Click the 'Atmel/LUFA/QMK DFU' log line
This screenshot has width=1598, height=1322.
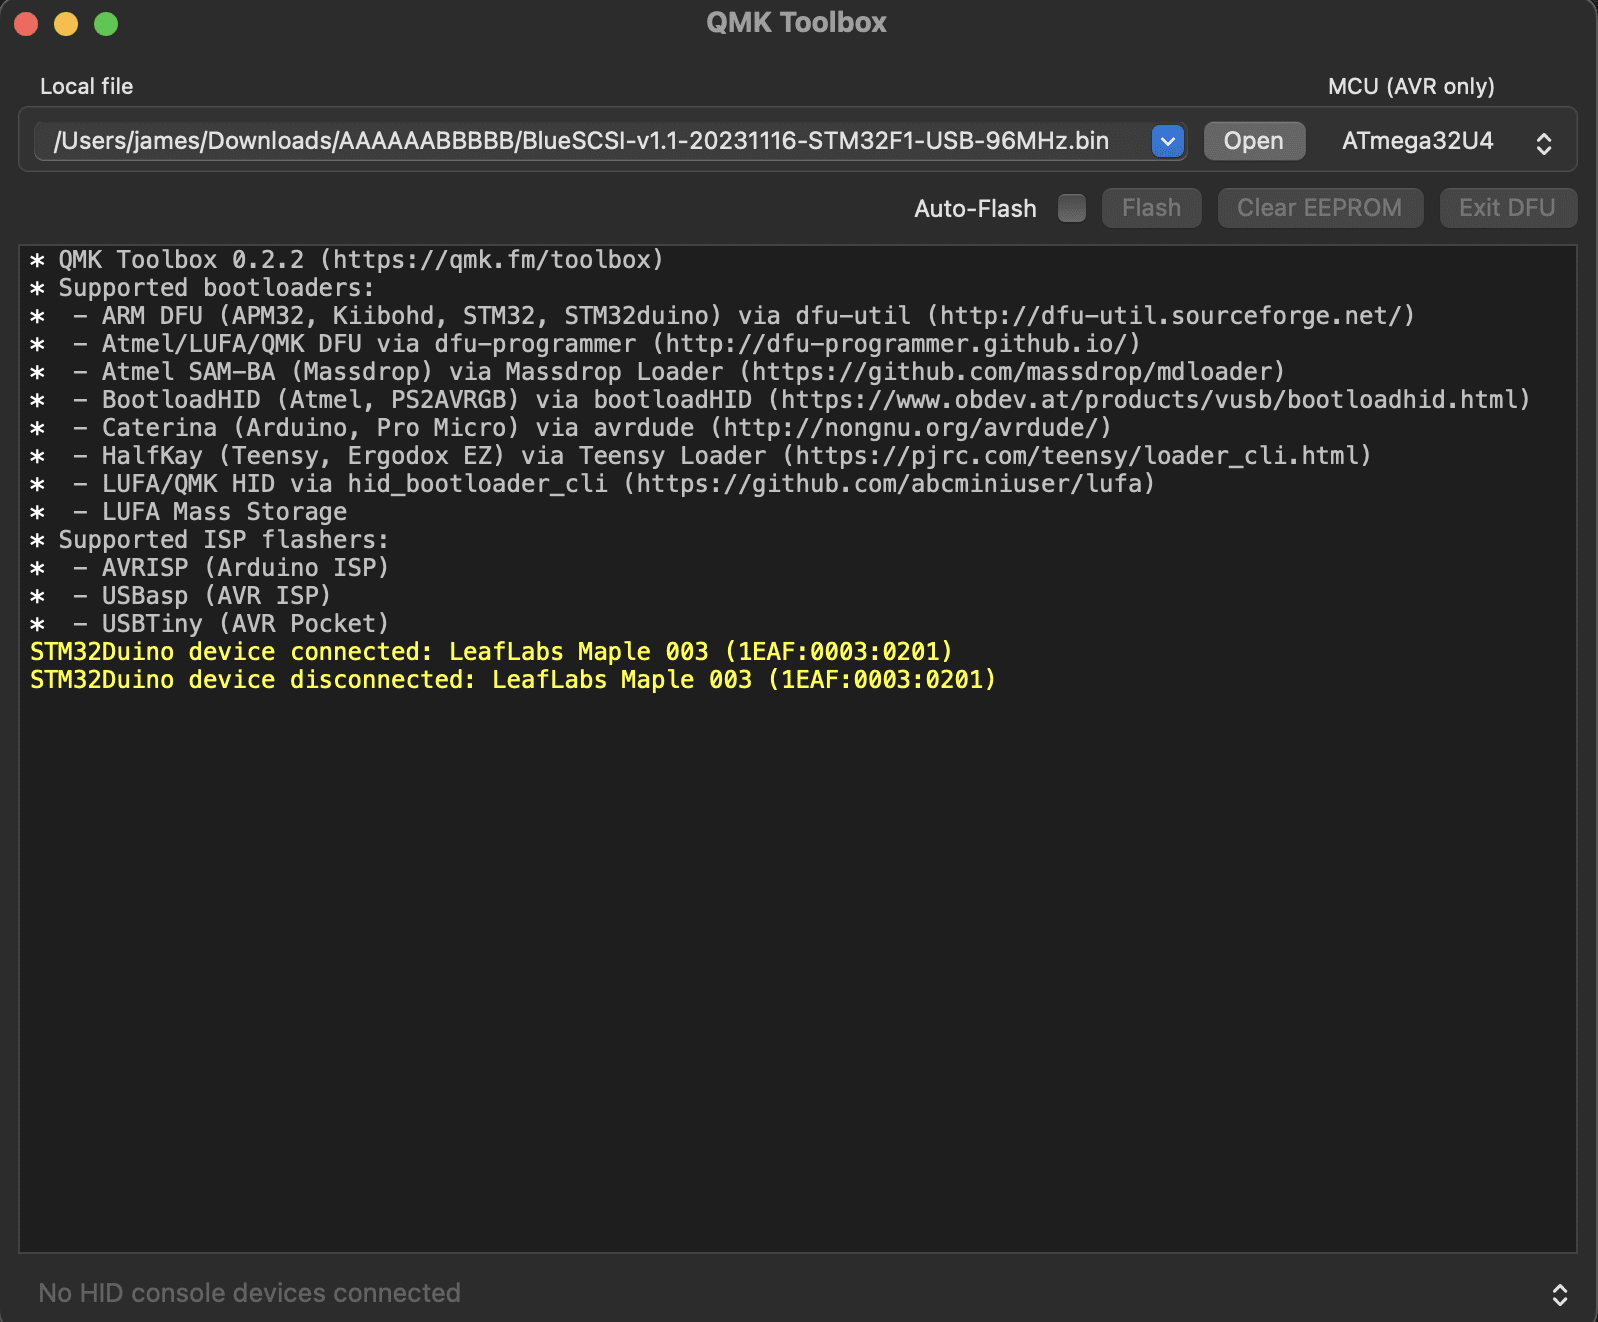coord(585,344)
